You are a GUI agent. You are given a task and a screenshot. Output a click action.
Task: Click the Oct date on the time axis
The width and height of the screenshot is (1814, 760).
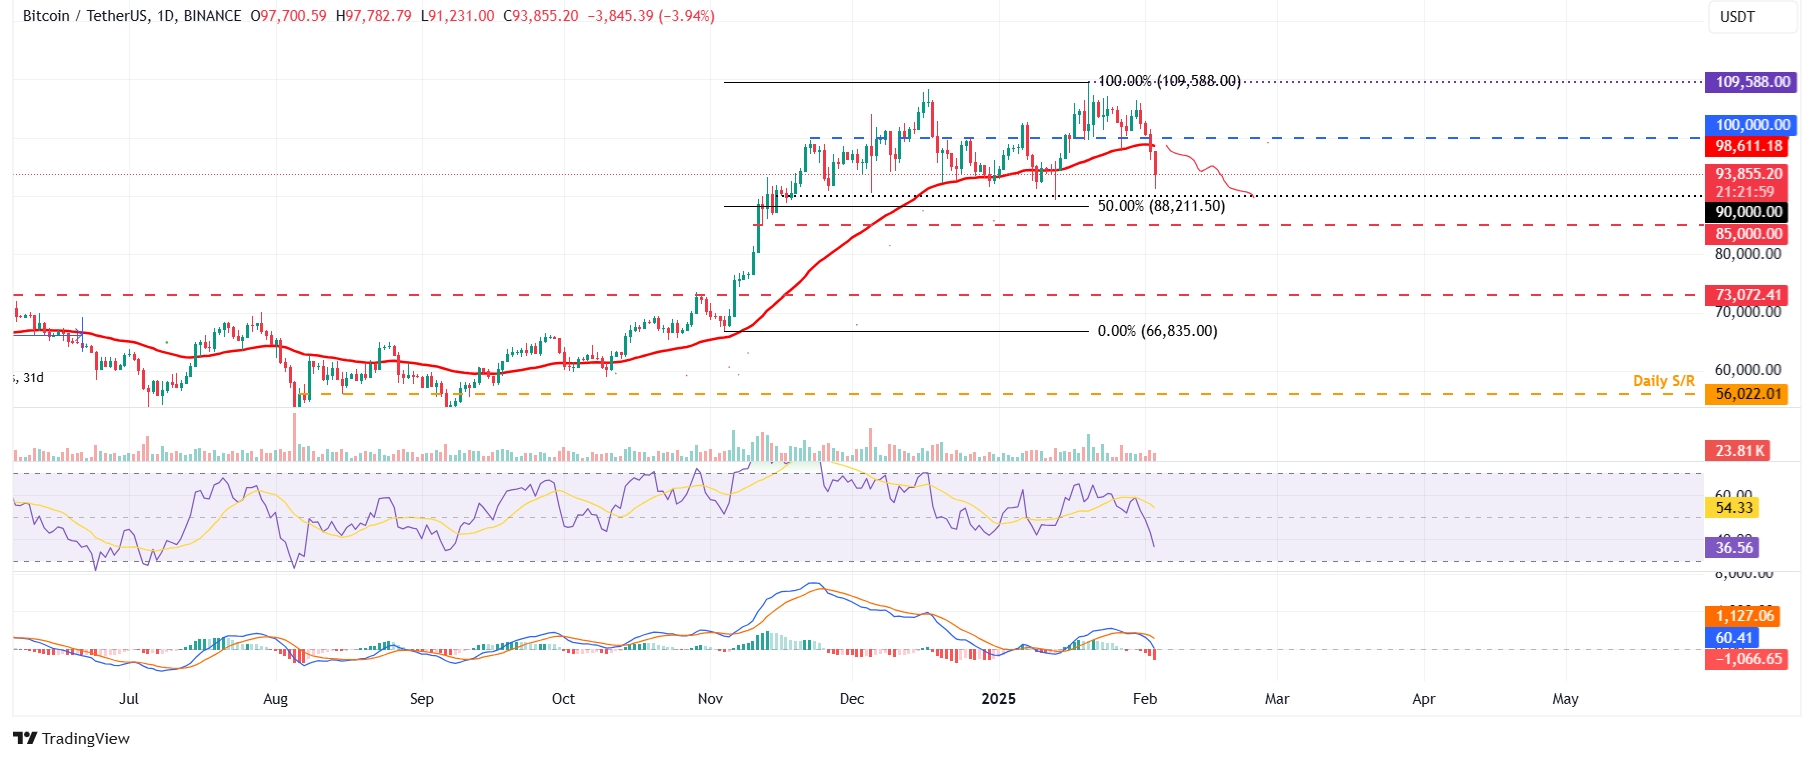coord(564,699)
